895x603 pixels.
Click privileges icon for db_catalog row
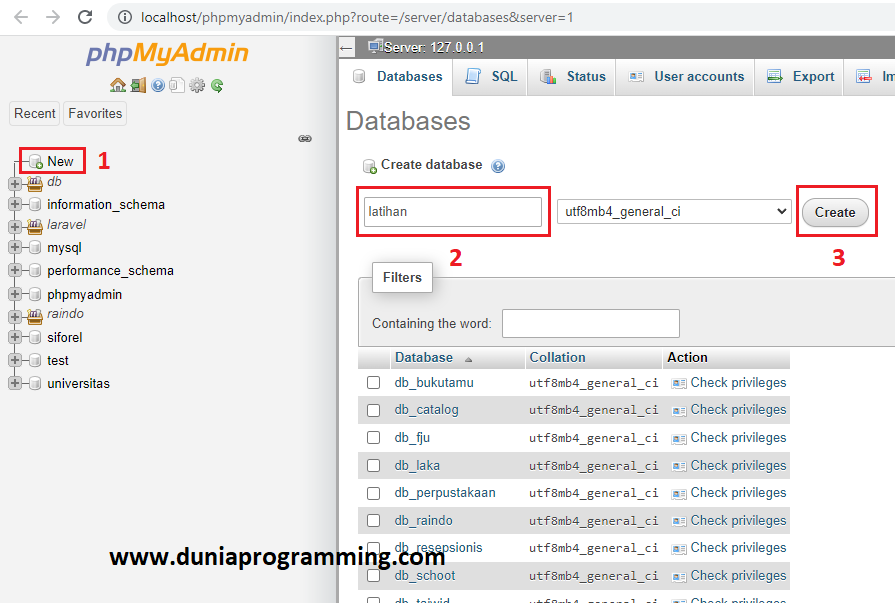tap(679, 411)
